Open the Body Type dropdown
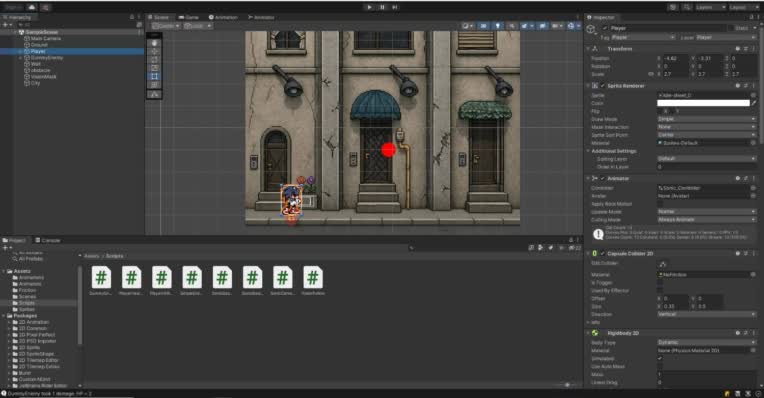 (x=707, y=342)
